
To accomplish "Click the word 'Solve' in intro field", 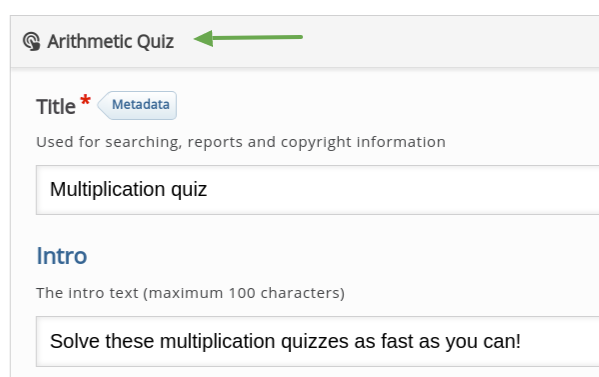I will coord(75,341).
